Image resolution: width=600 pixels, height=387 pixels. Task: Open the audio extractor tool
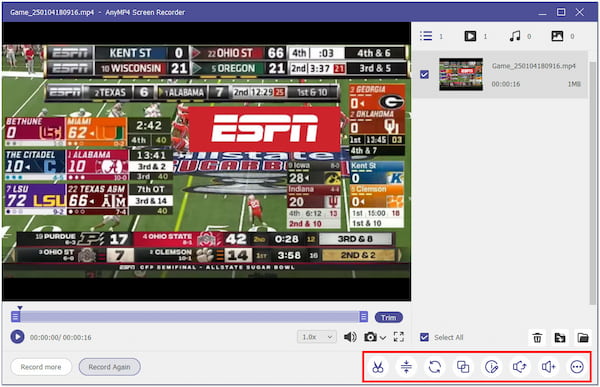[520, 367]
